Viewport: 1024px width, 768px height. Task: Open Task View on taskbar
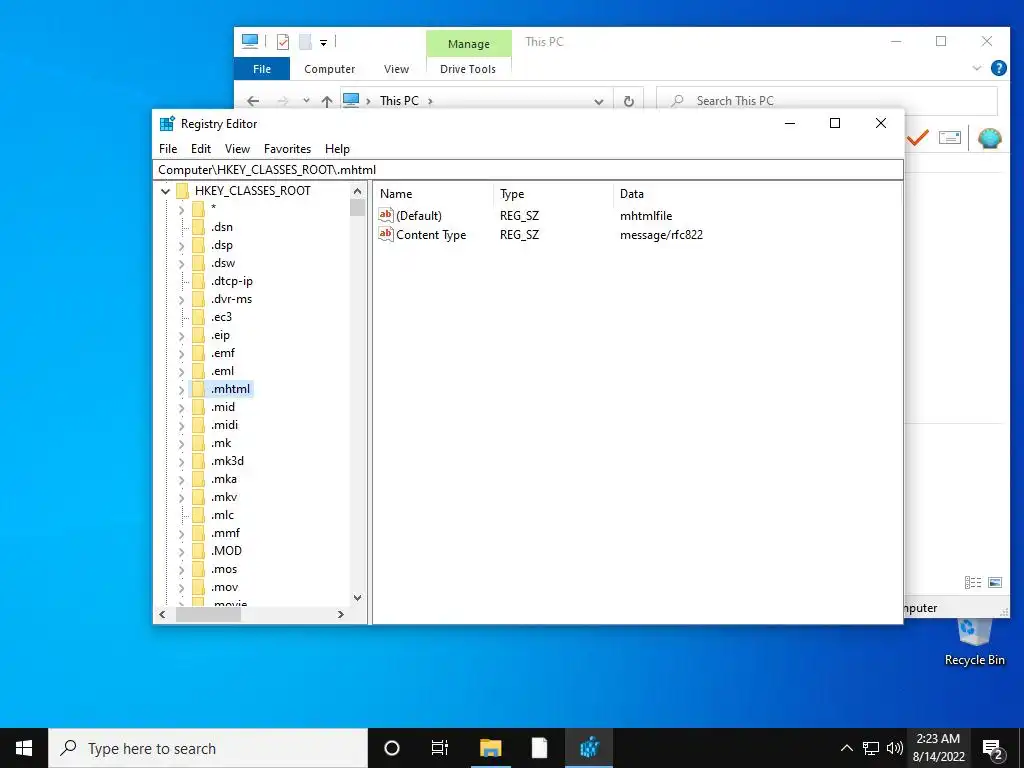pyautogui.click(x=440, y=748)
